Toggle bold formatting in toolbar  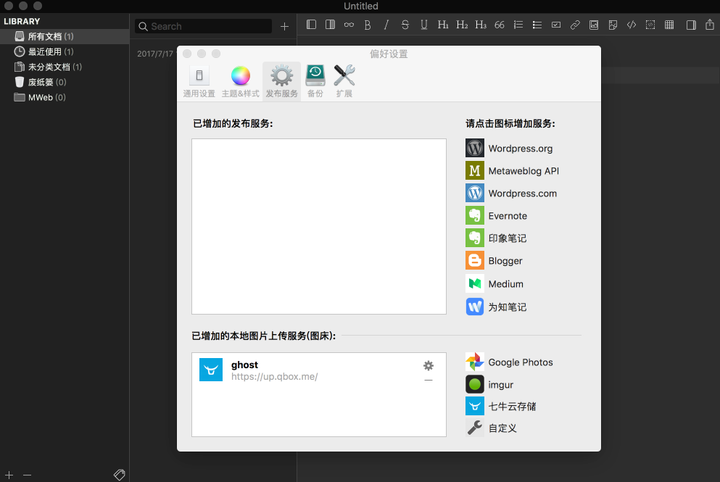pos(367,24)
